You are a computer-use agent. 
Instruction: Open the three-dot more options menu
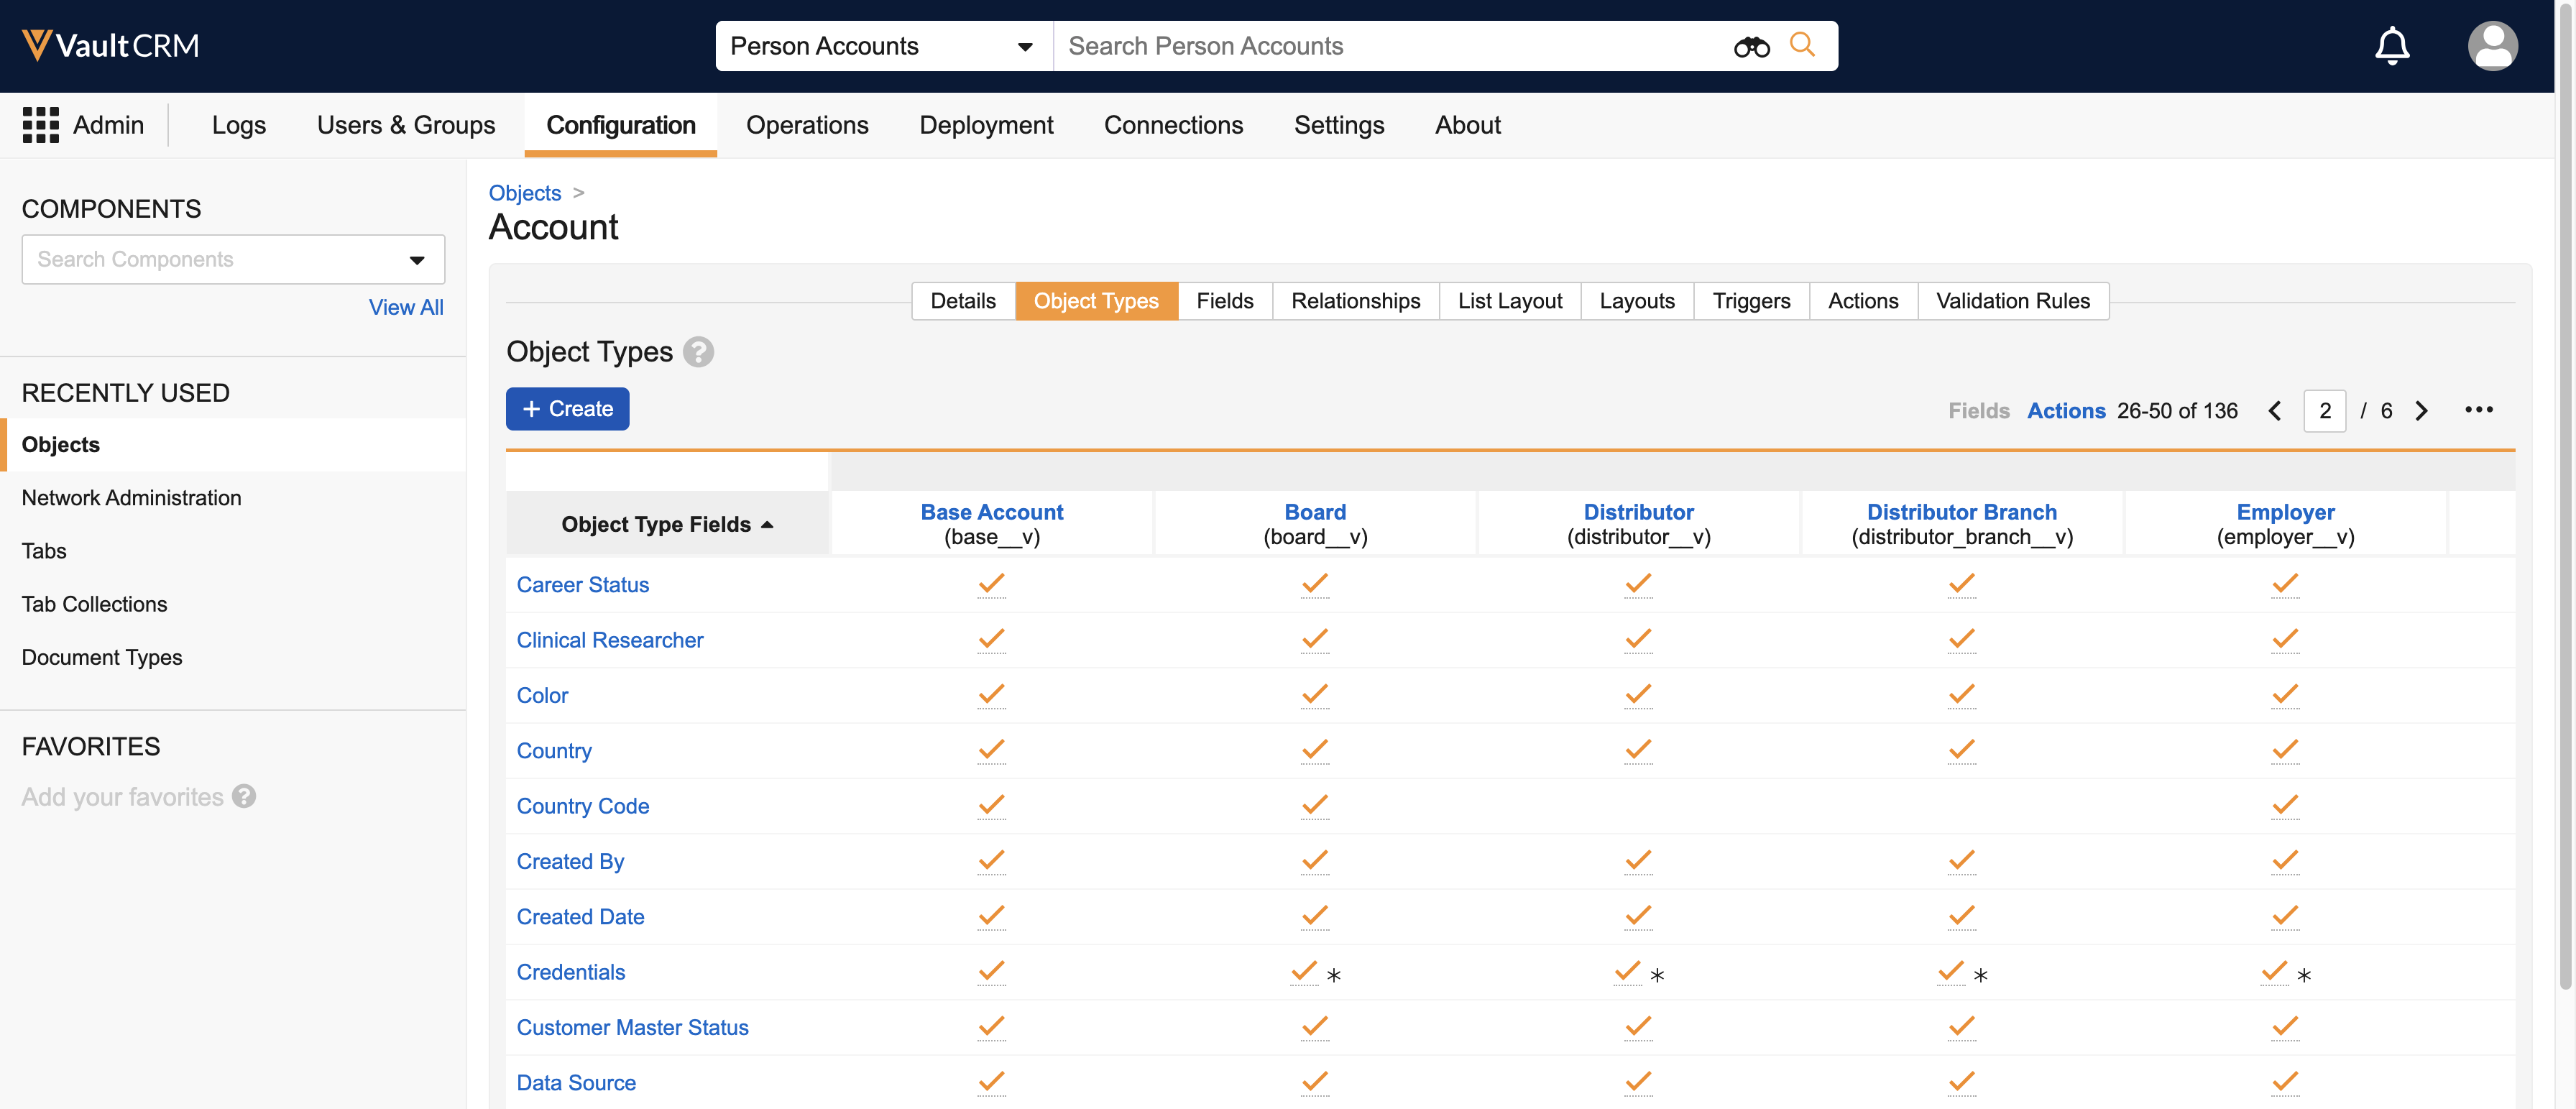(x=2478, y=410)
